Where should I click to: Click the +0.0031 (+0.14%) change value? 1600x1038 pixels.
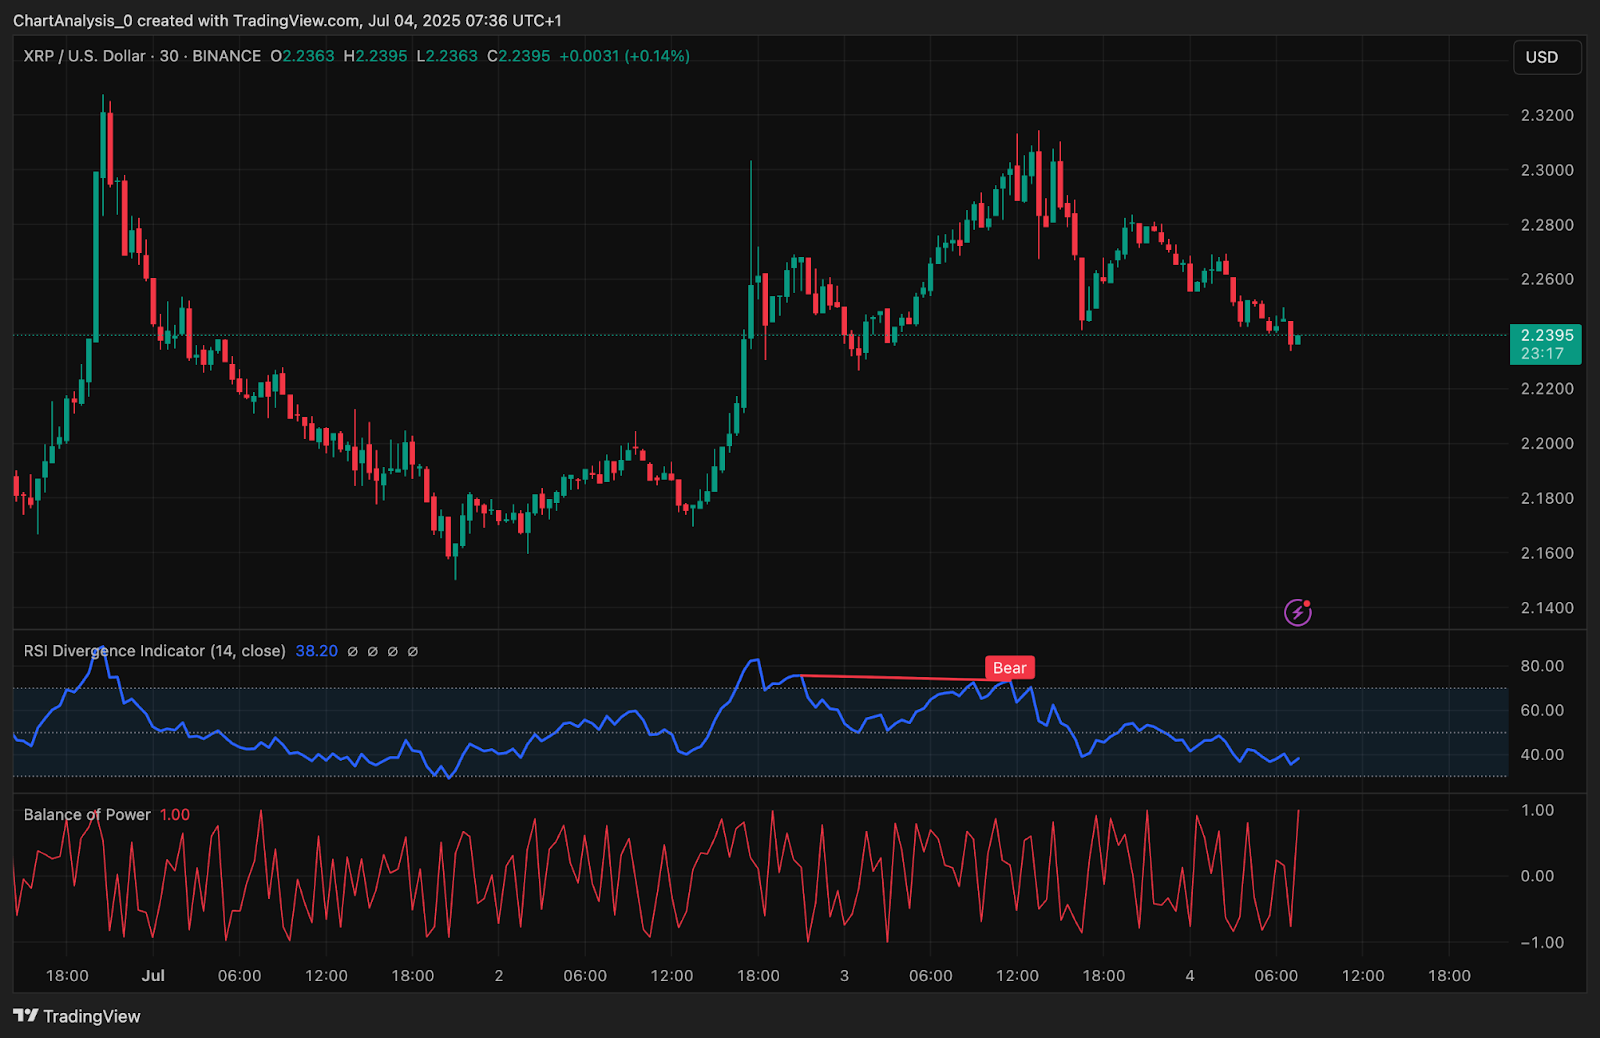point(624,56)
